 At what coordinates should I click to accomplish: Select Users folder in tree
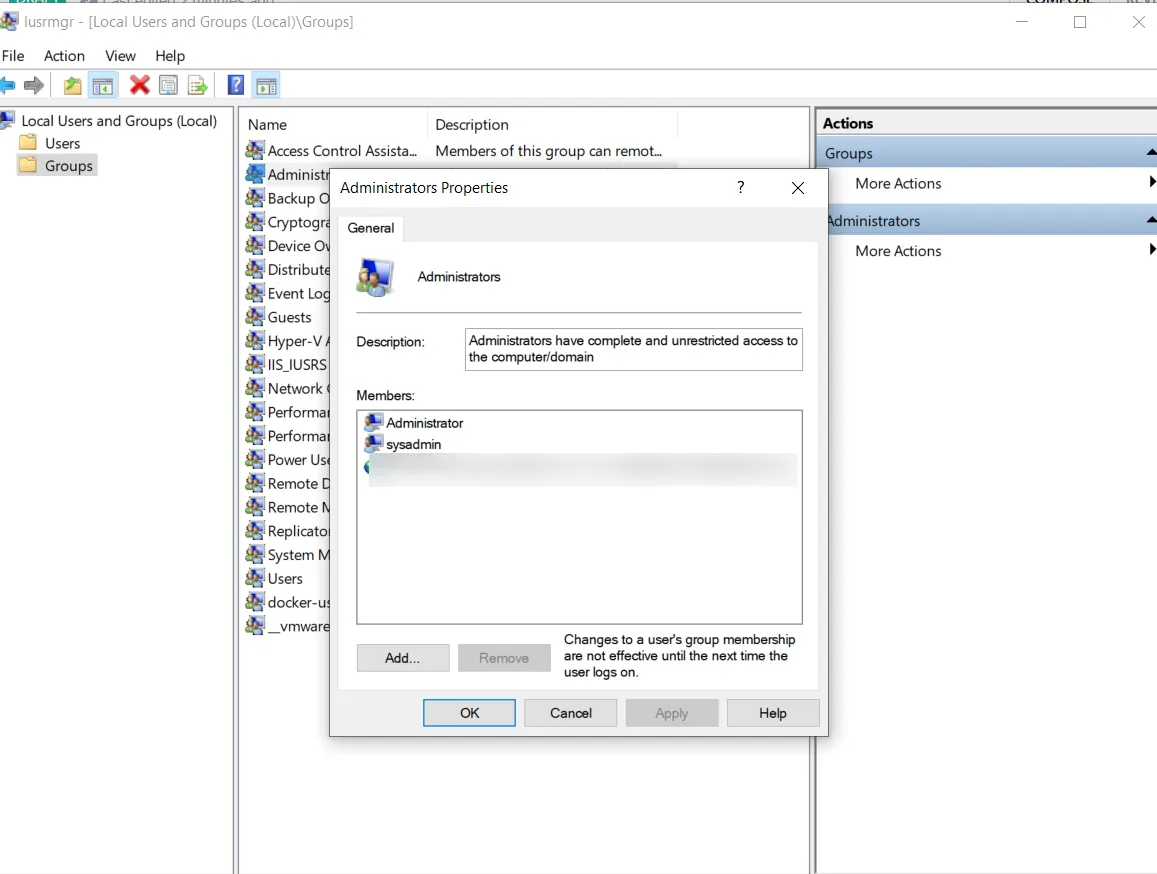pos(62,143)
